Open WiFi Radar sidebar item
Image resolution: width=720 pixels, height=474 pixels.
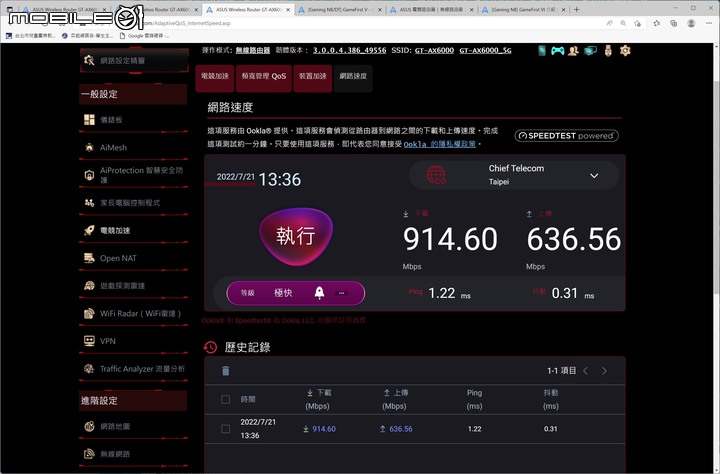click(134, 313)
